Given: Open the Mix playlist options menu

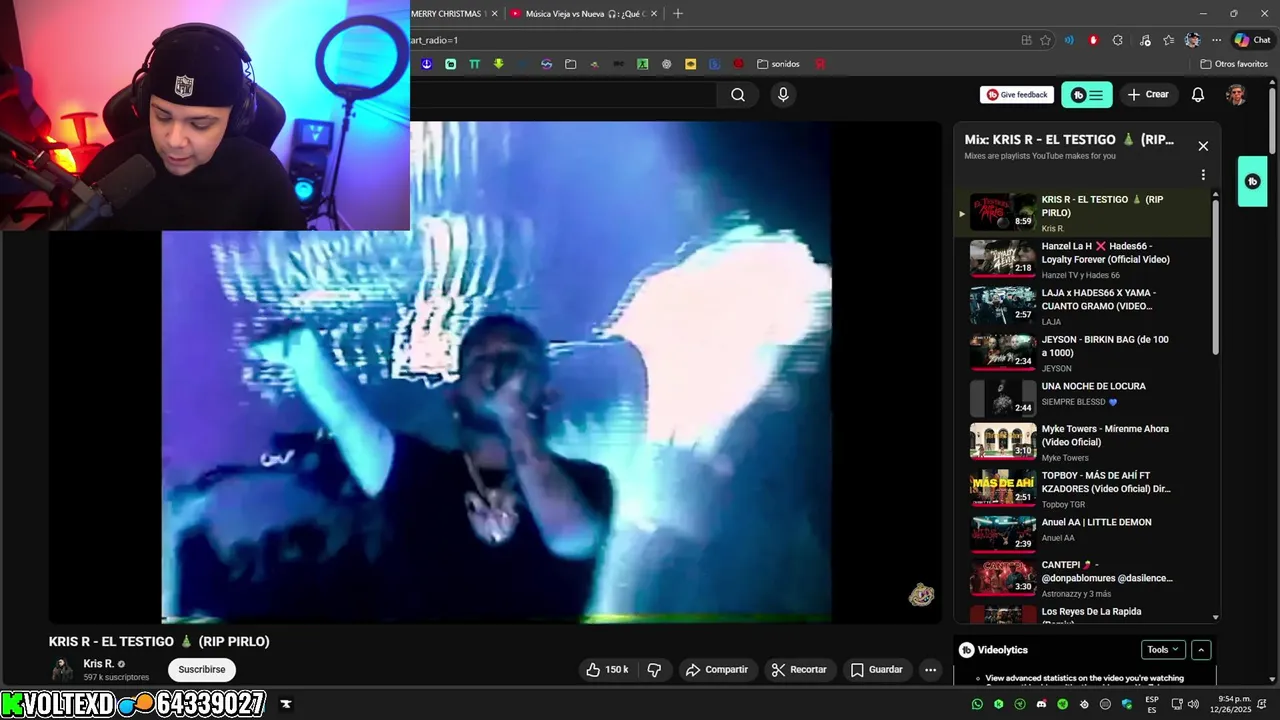Looking at the screenshot, I should click(1203, 175).
